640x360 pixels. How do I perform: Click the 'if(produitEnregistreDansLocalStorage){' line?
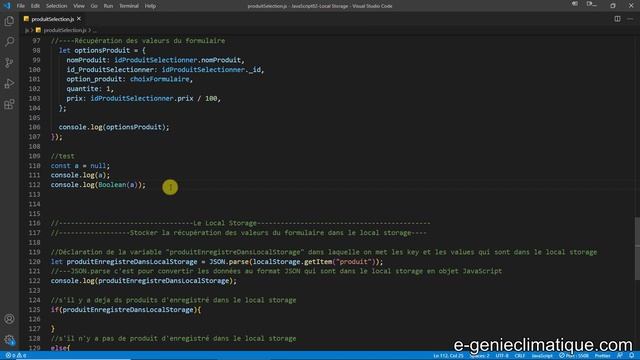click(126, 310)
